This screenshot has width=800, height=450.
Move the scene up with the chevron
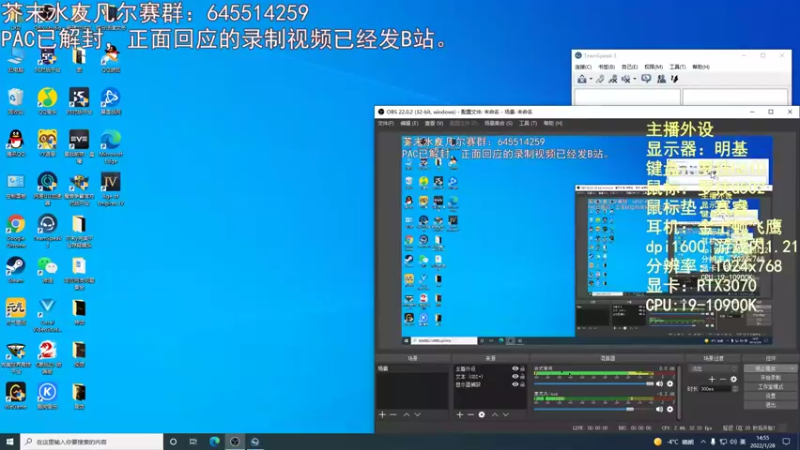tap(406, 415)
